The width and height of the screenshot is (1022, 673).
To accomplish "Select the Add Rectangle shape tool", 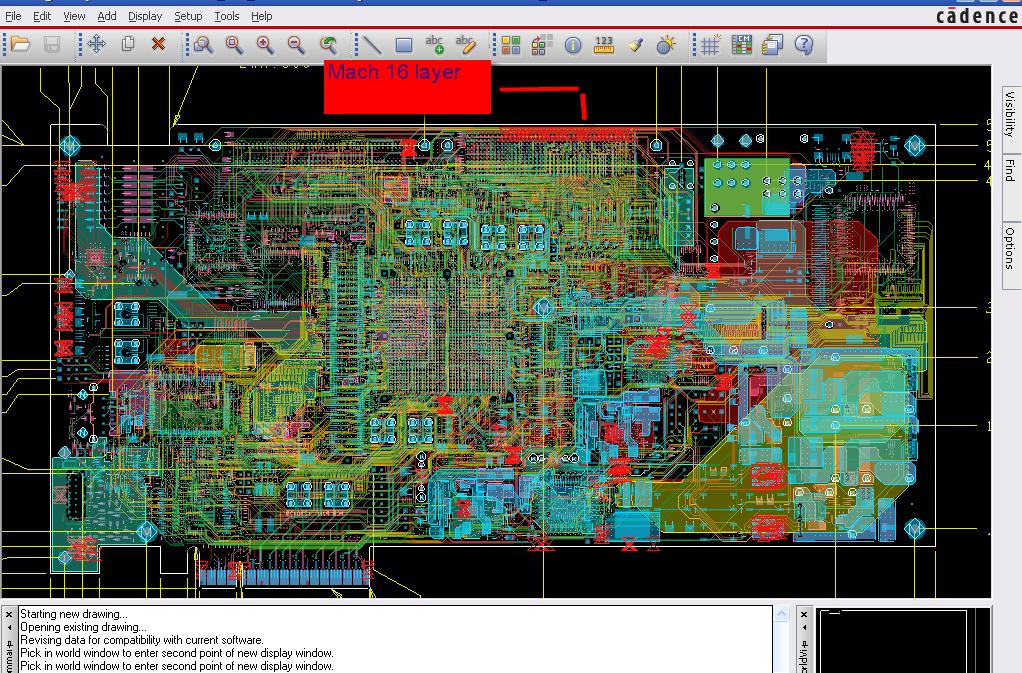I will 404,44.
